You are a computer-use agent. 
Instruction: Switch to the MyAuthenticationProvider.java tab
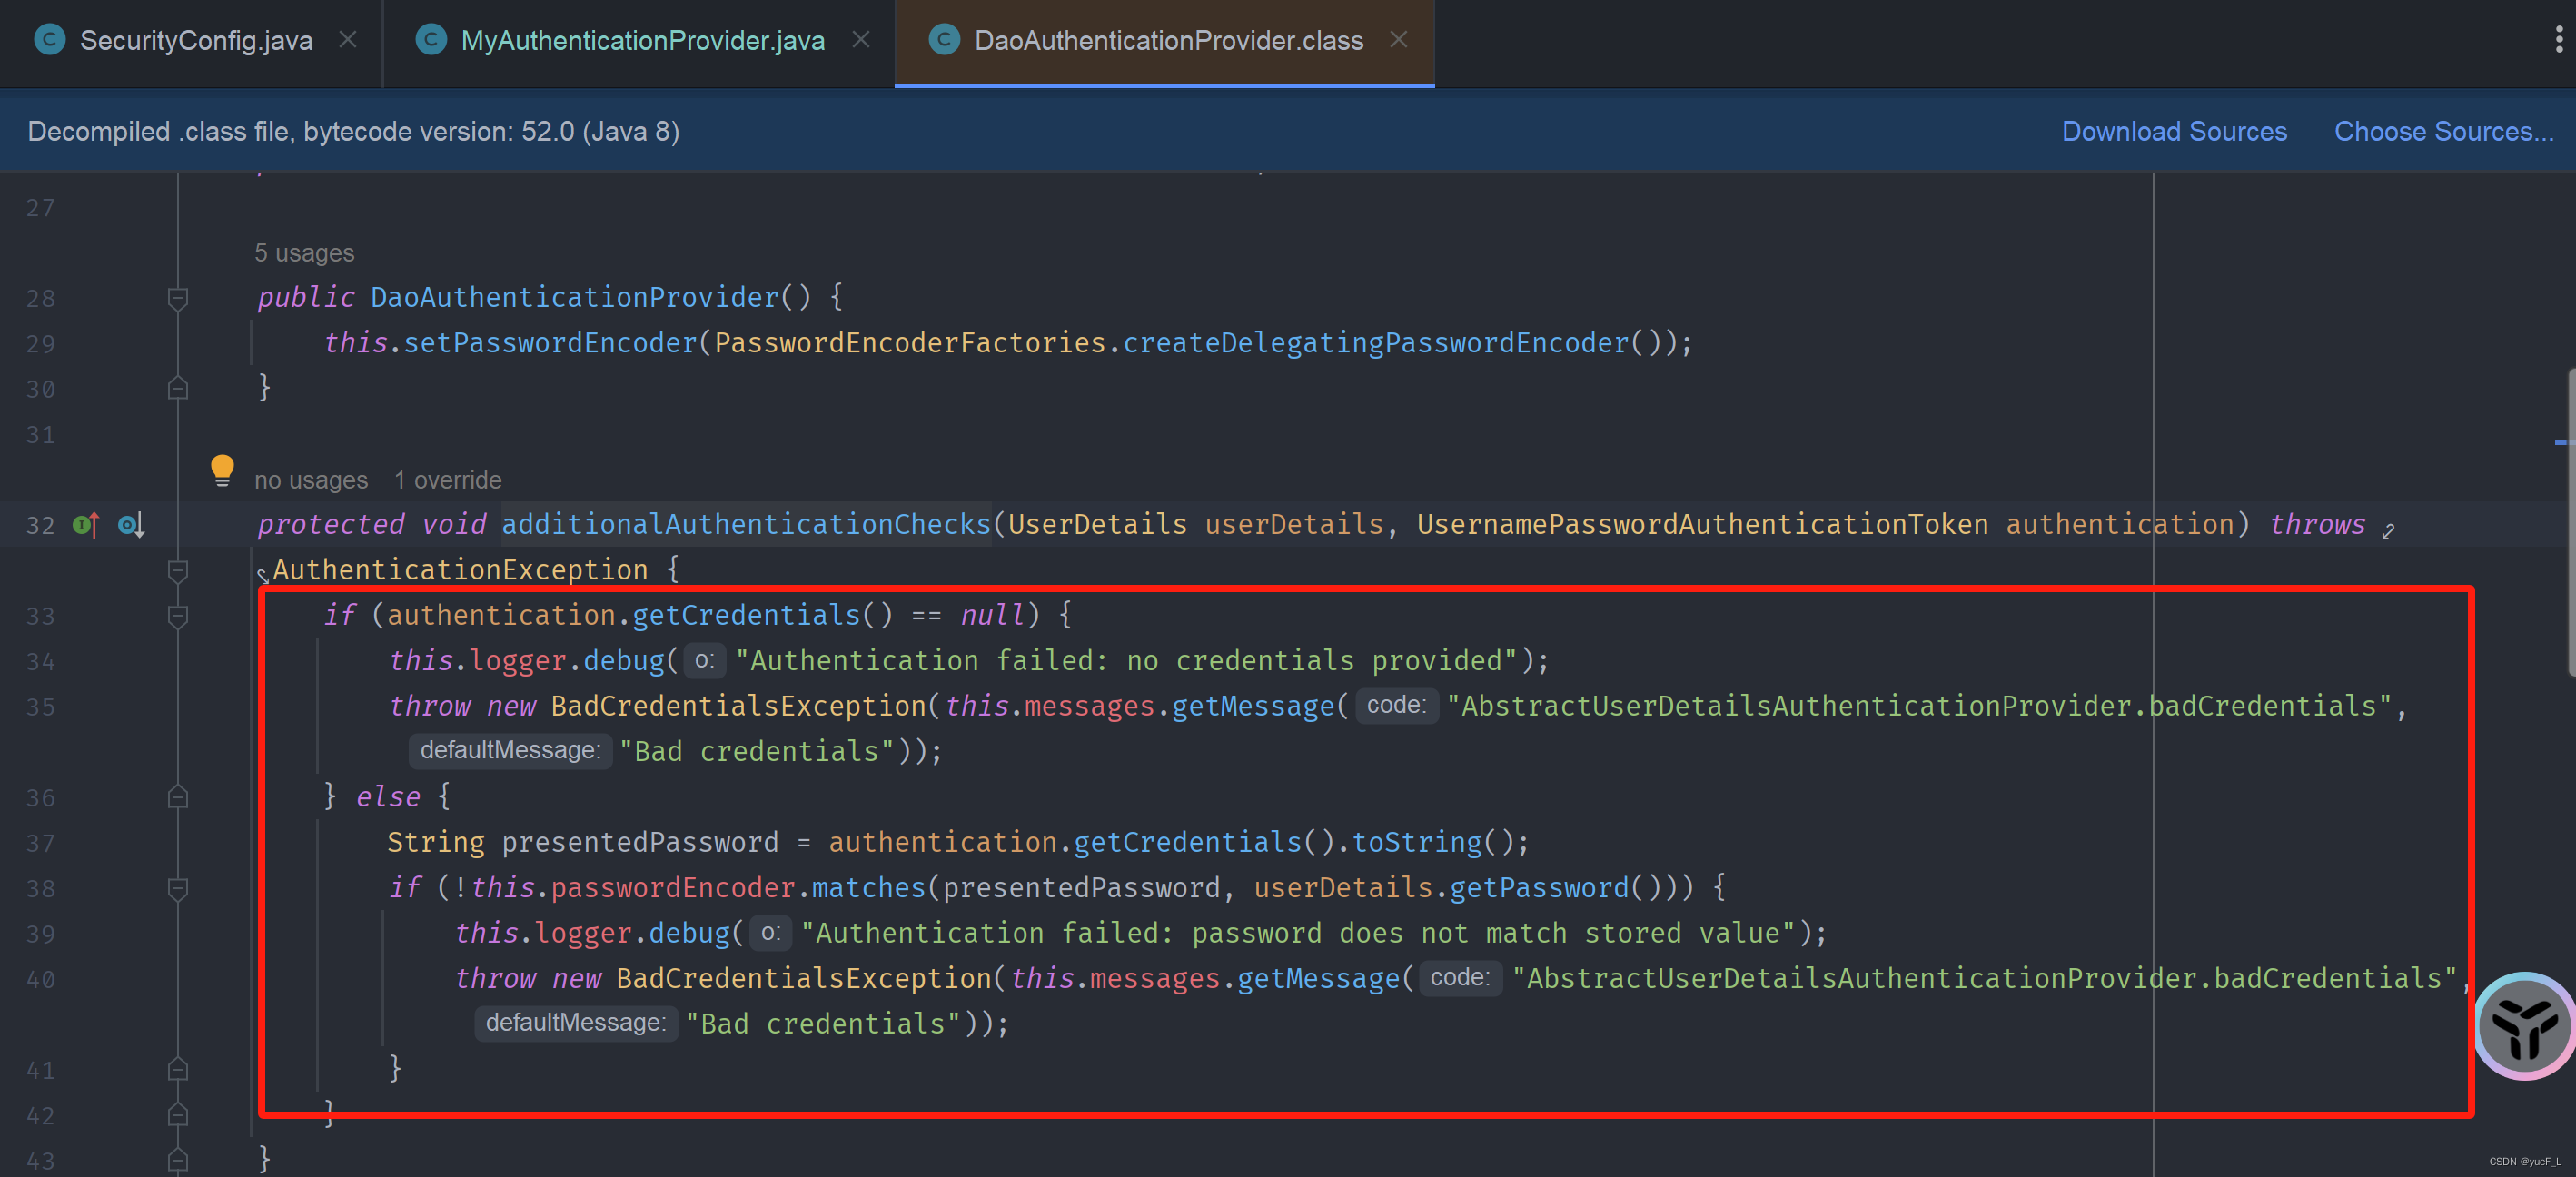coord(642,40)
